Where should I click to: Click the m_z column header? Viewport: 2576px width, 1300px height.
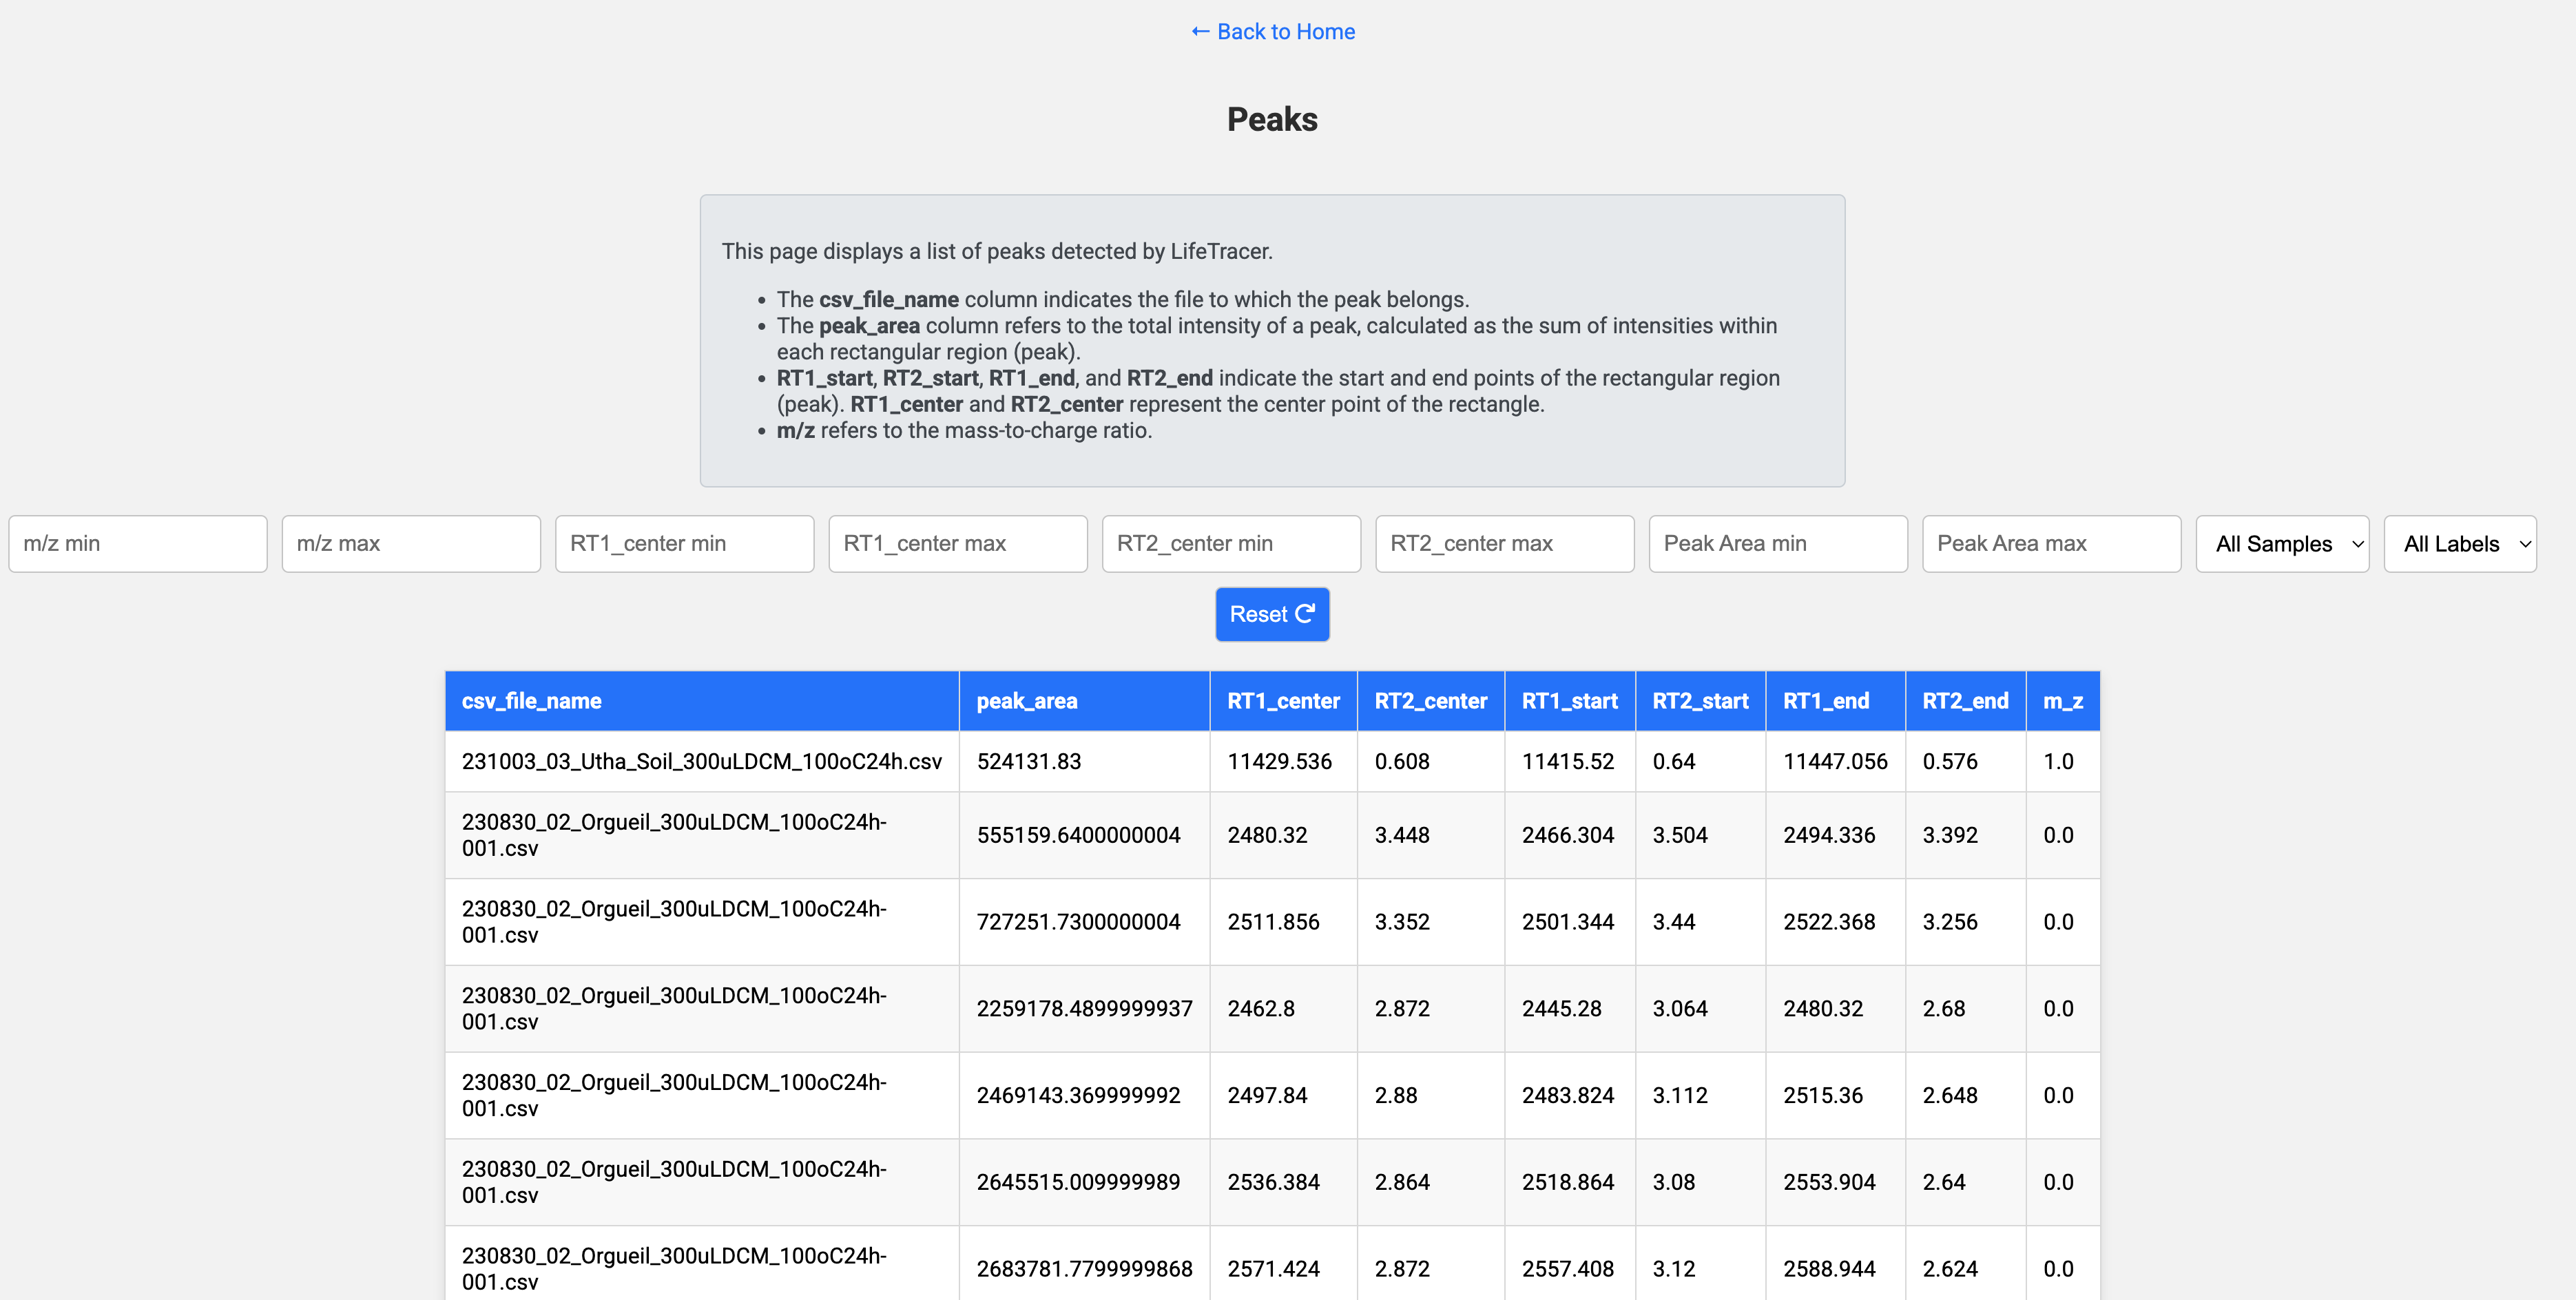point(2062,701)
